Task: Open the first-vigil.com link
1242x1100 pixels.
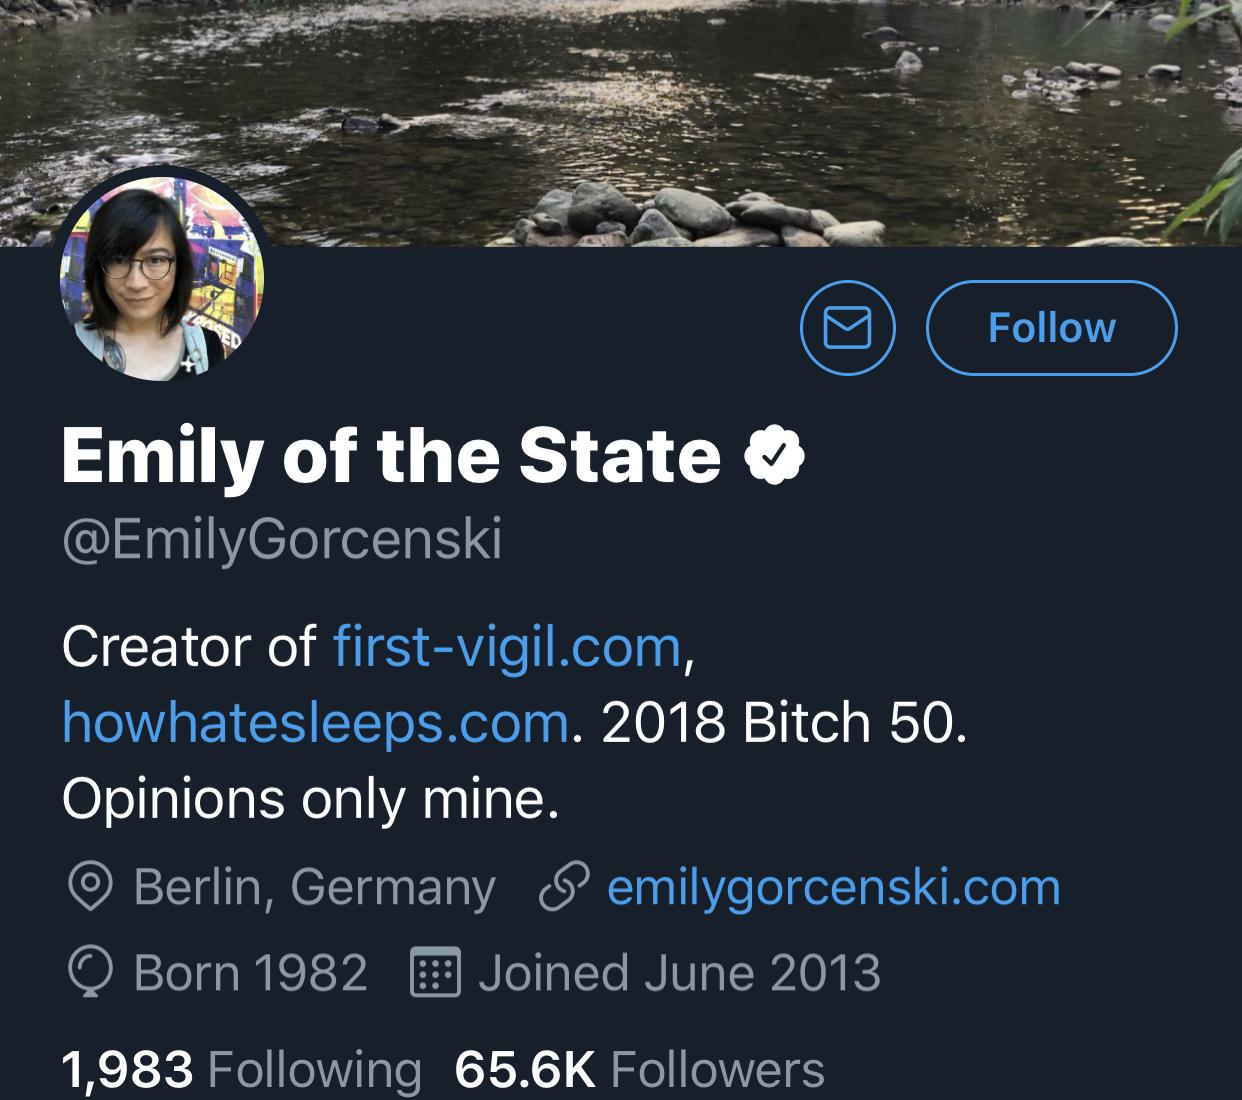Action: pos(507,646)
